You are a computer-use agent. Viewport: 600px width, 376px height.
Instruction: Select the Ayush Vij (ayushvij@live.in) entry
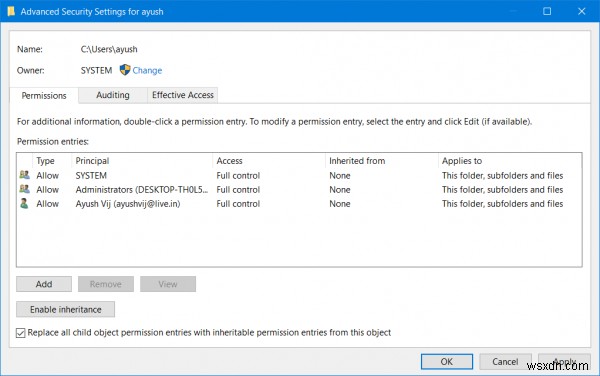[128, 204]
